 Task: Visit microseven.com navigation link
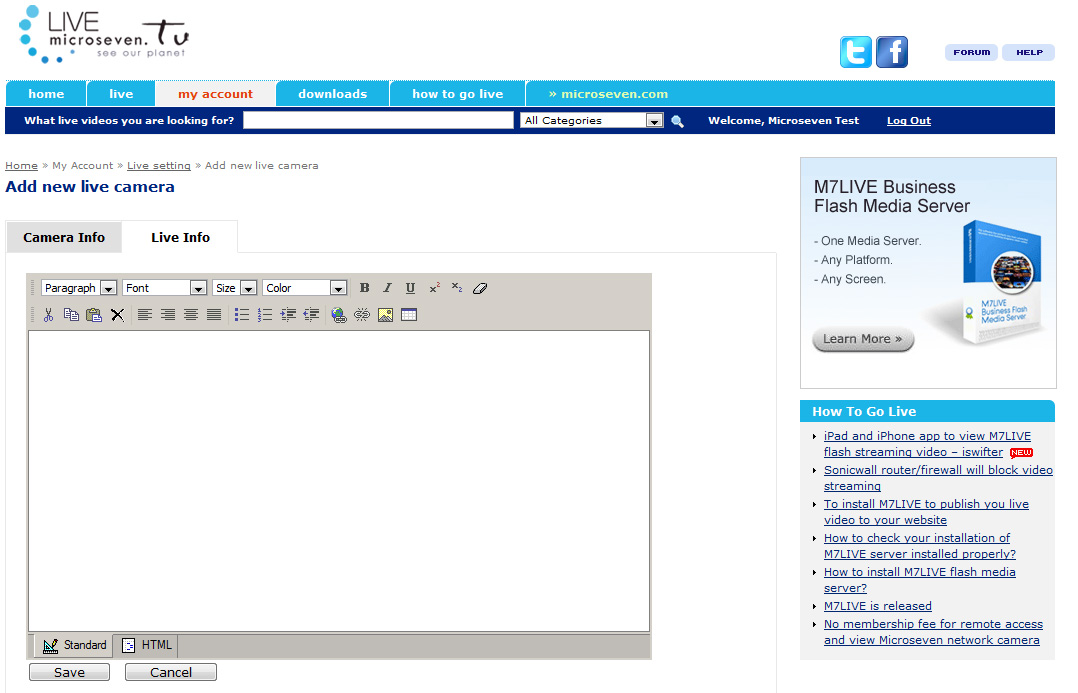pos(608,94)
